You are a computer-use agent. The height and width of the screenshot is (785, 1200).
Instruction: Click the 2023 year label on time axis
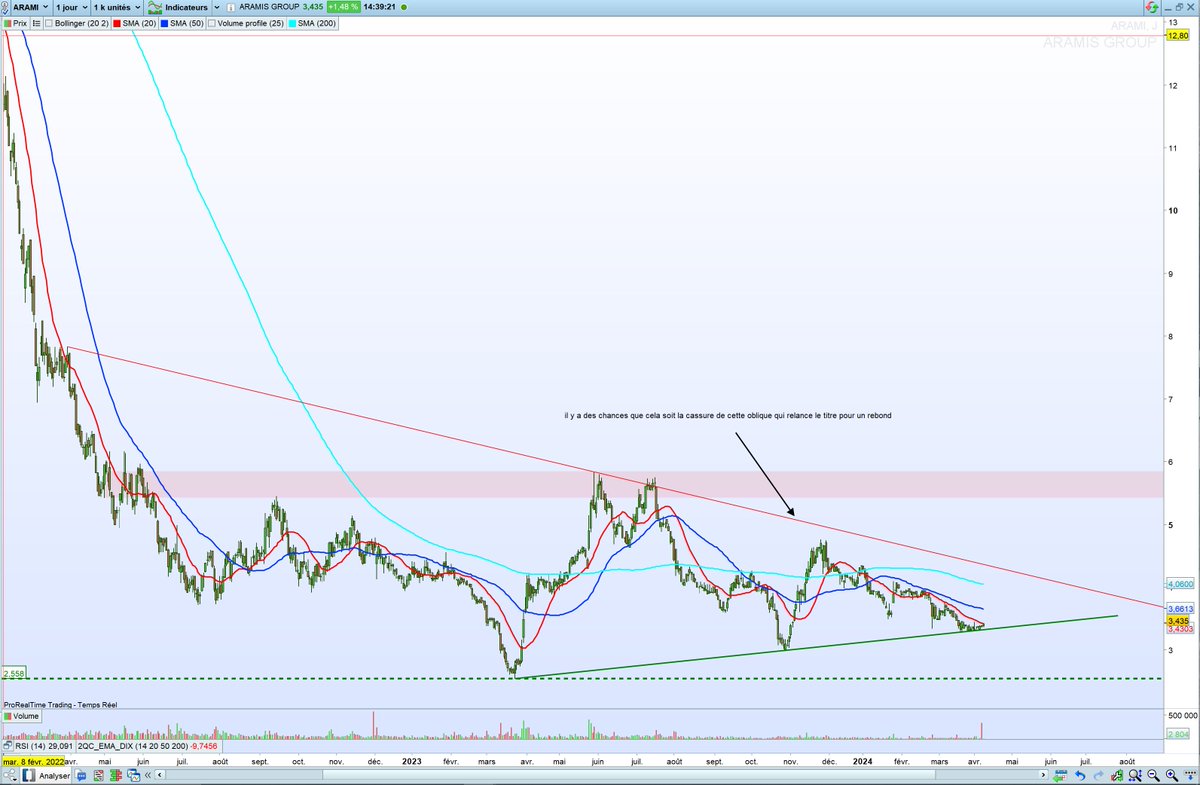(412, 761)
